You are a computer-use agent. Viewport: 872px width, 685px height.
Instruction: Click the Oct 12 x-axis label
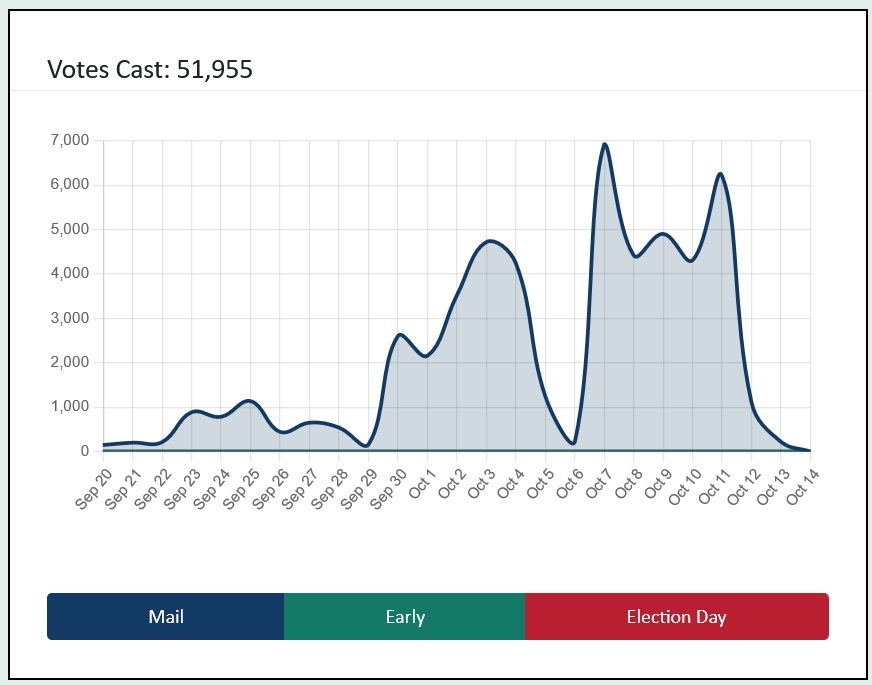pos(744,487)
